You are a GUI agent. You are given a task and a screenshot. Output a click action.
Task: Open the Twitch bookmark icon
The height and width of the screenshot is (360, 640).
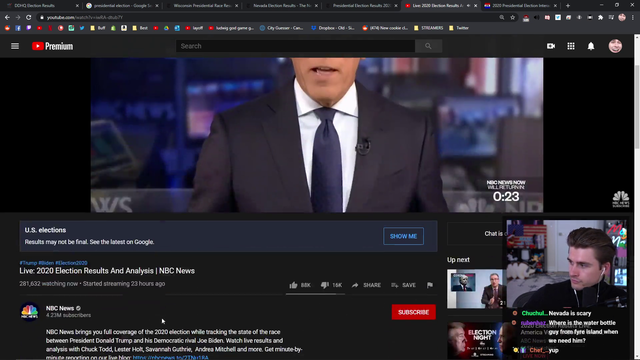[29, 28]
